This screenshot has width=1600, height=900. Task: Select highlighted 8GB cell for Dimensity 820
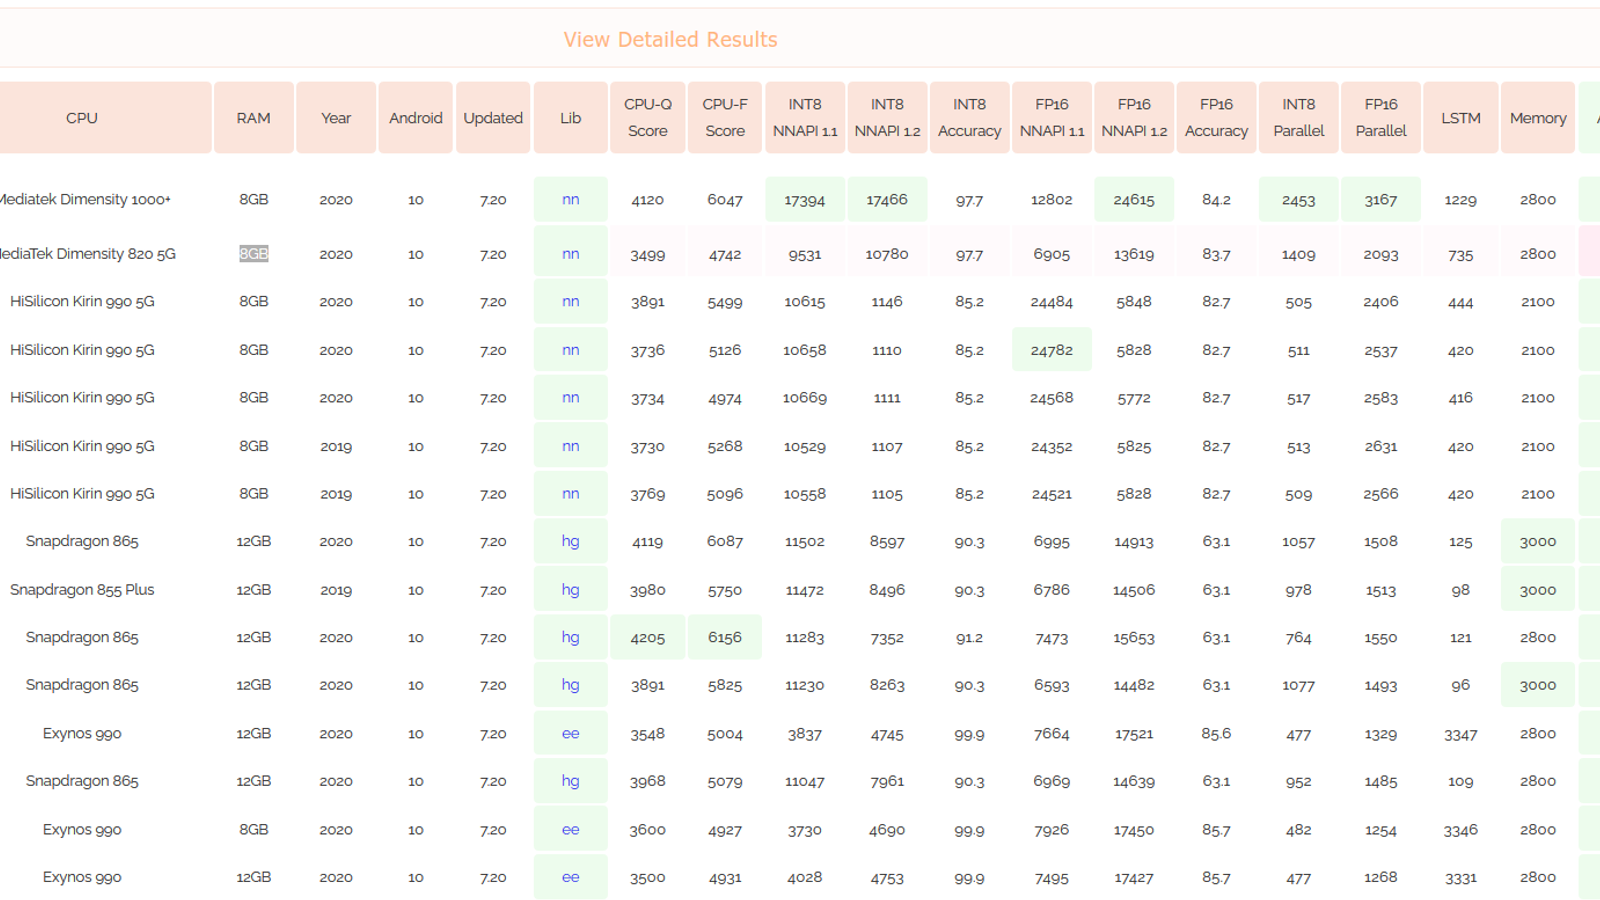tap(254, 254)
